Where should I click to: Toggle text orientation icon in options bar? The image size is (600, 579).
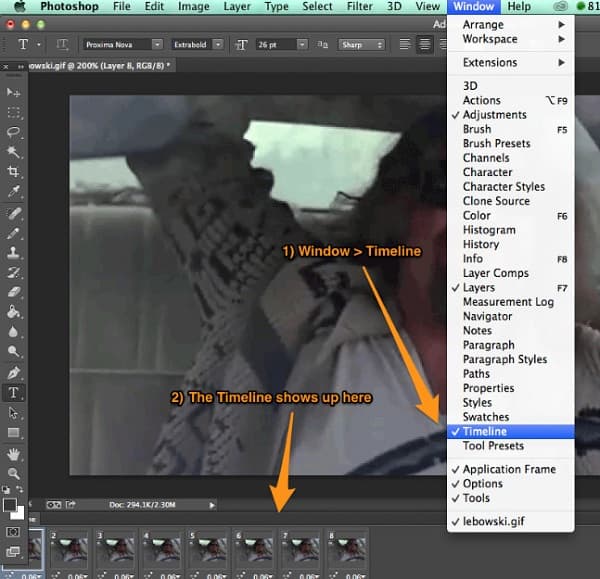62,45
